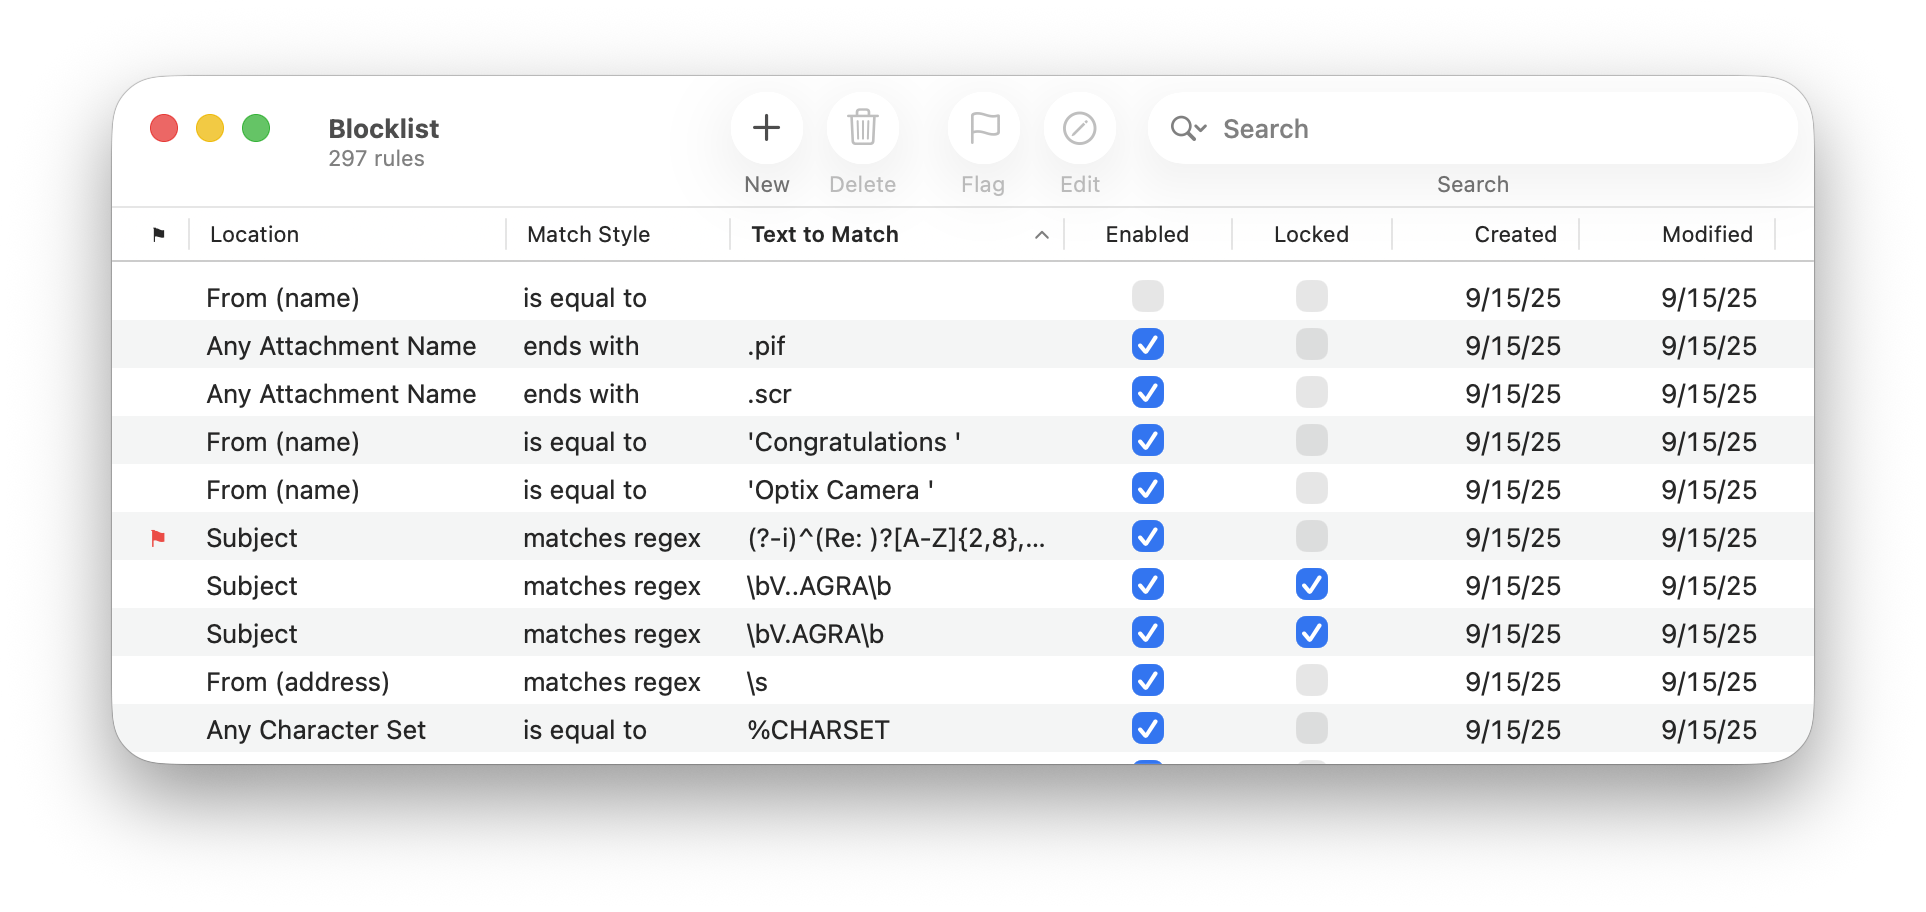Sort rules by the Location column header
Image resolution: width=1926 pixels, height=912 pixels.
coord(254,234)
